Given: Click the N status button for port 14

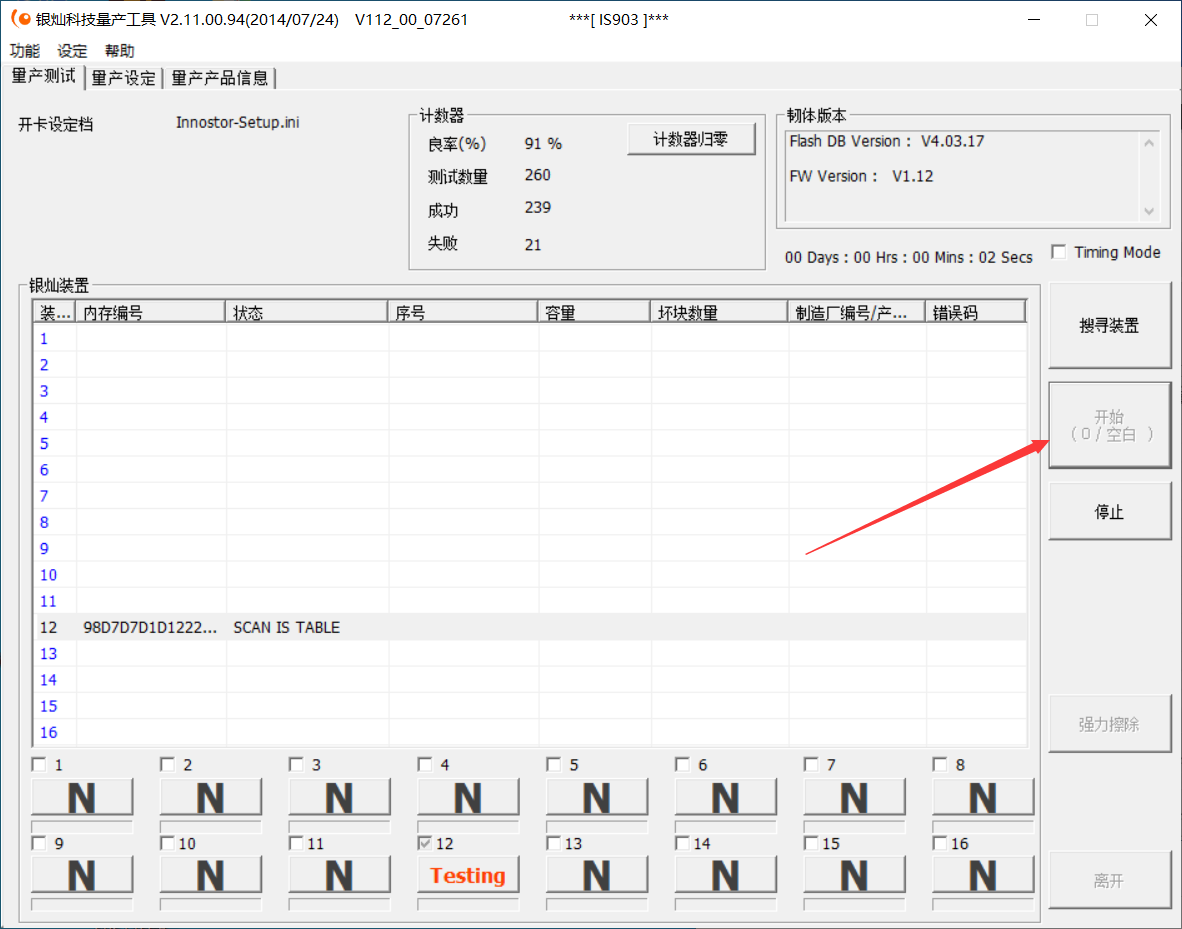Looking at the screenshot, I should tap(725, 875).
